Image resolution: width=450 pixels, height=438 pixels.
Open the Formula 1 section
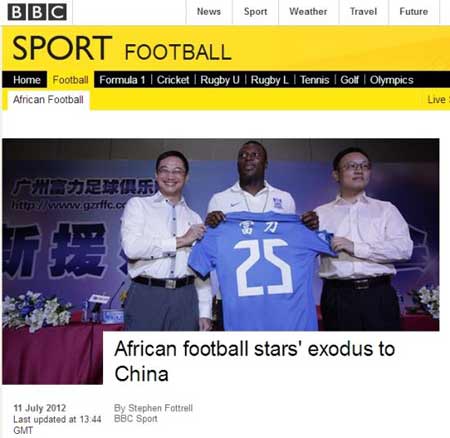(x=122, y=80)
